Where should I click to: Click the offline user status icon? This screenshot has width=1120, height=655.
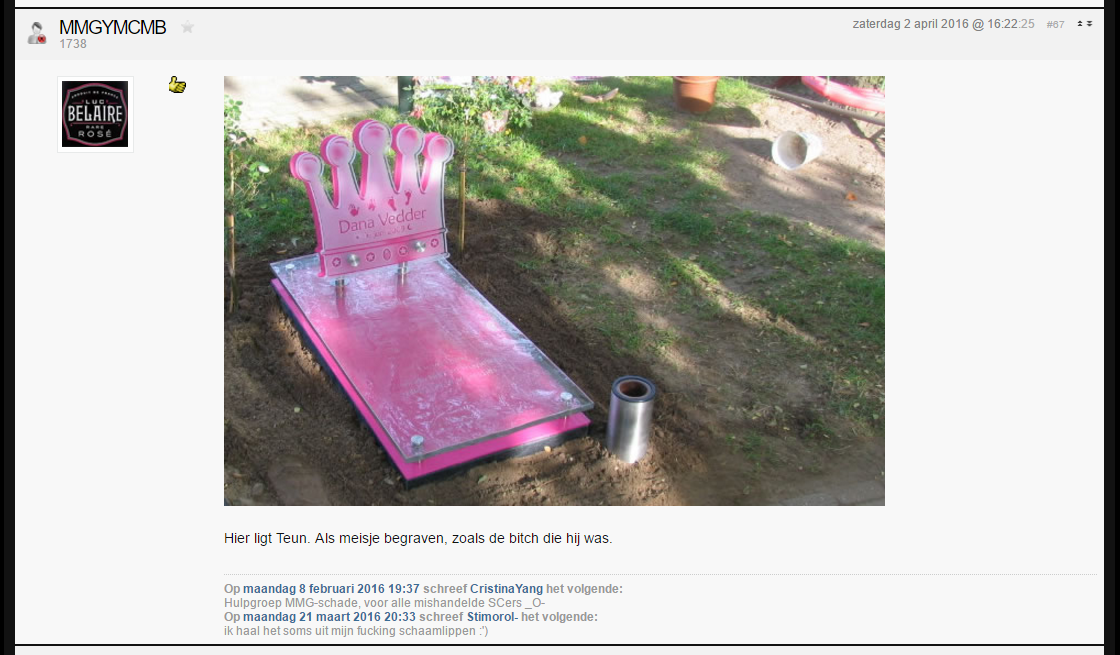36,33
